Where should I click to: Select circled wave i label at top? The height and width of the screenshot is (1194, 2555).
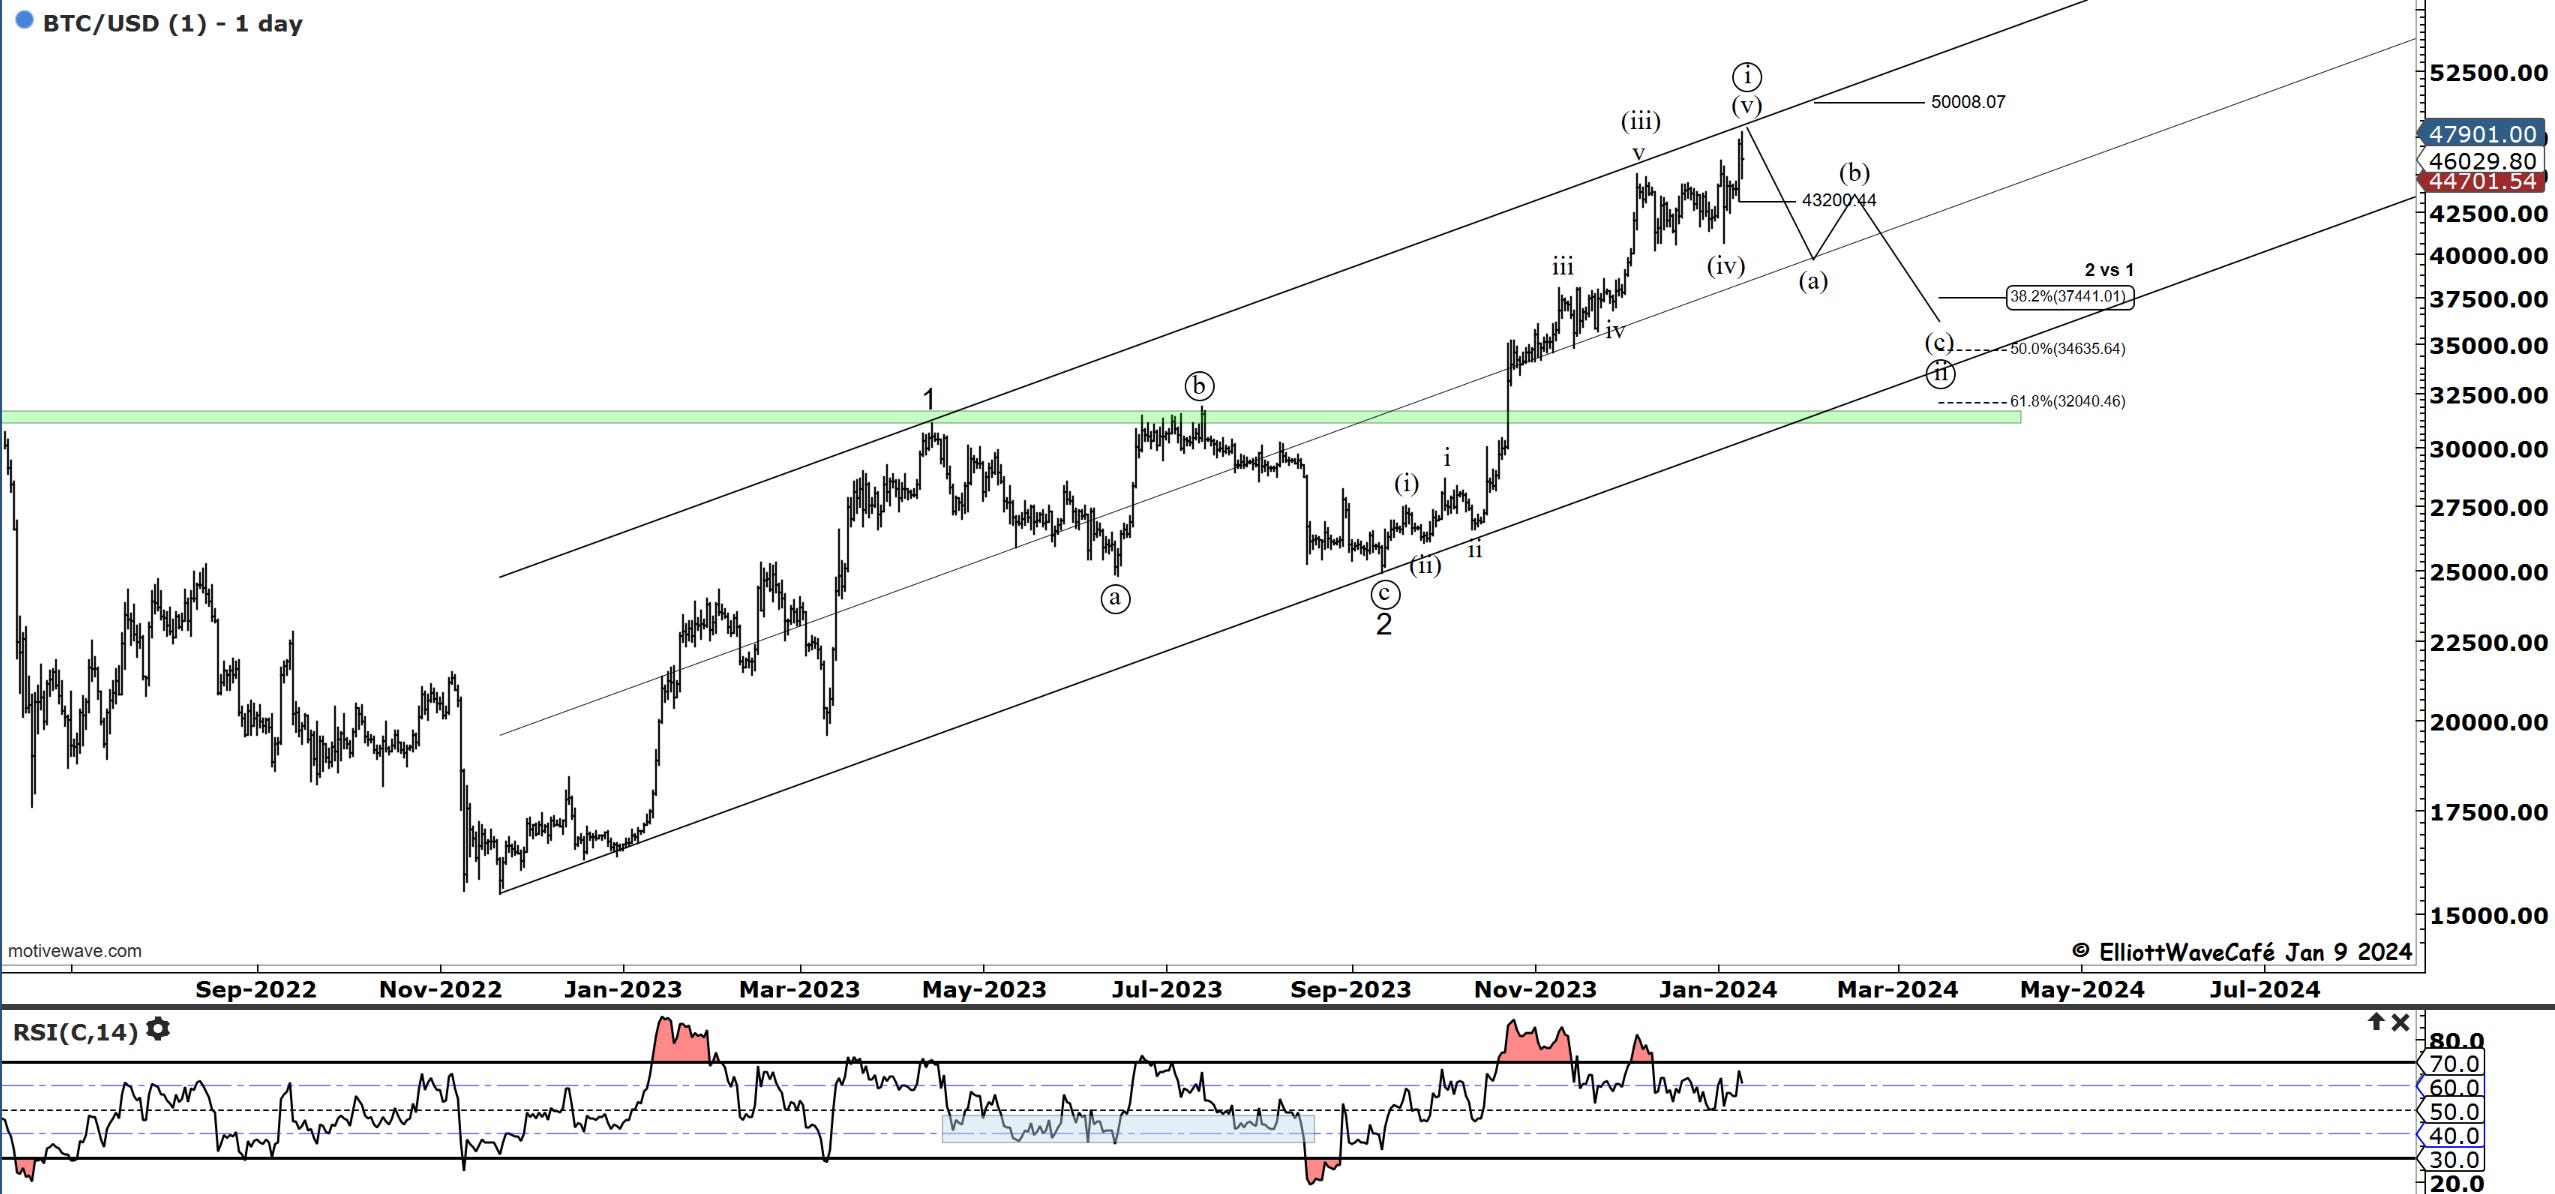point(1747,76)
